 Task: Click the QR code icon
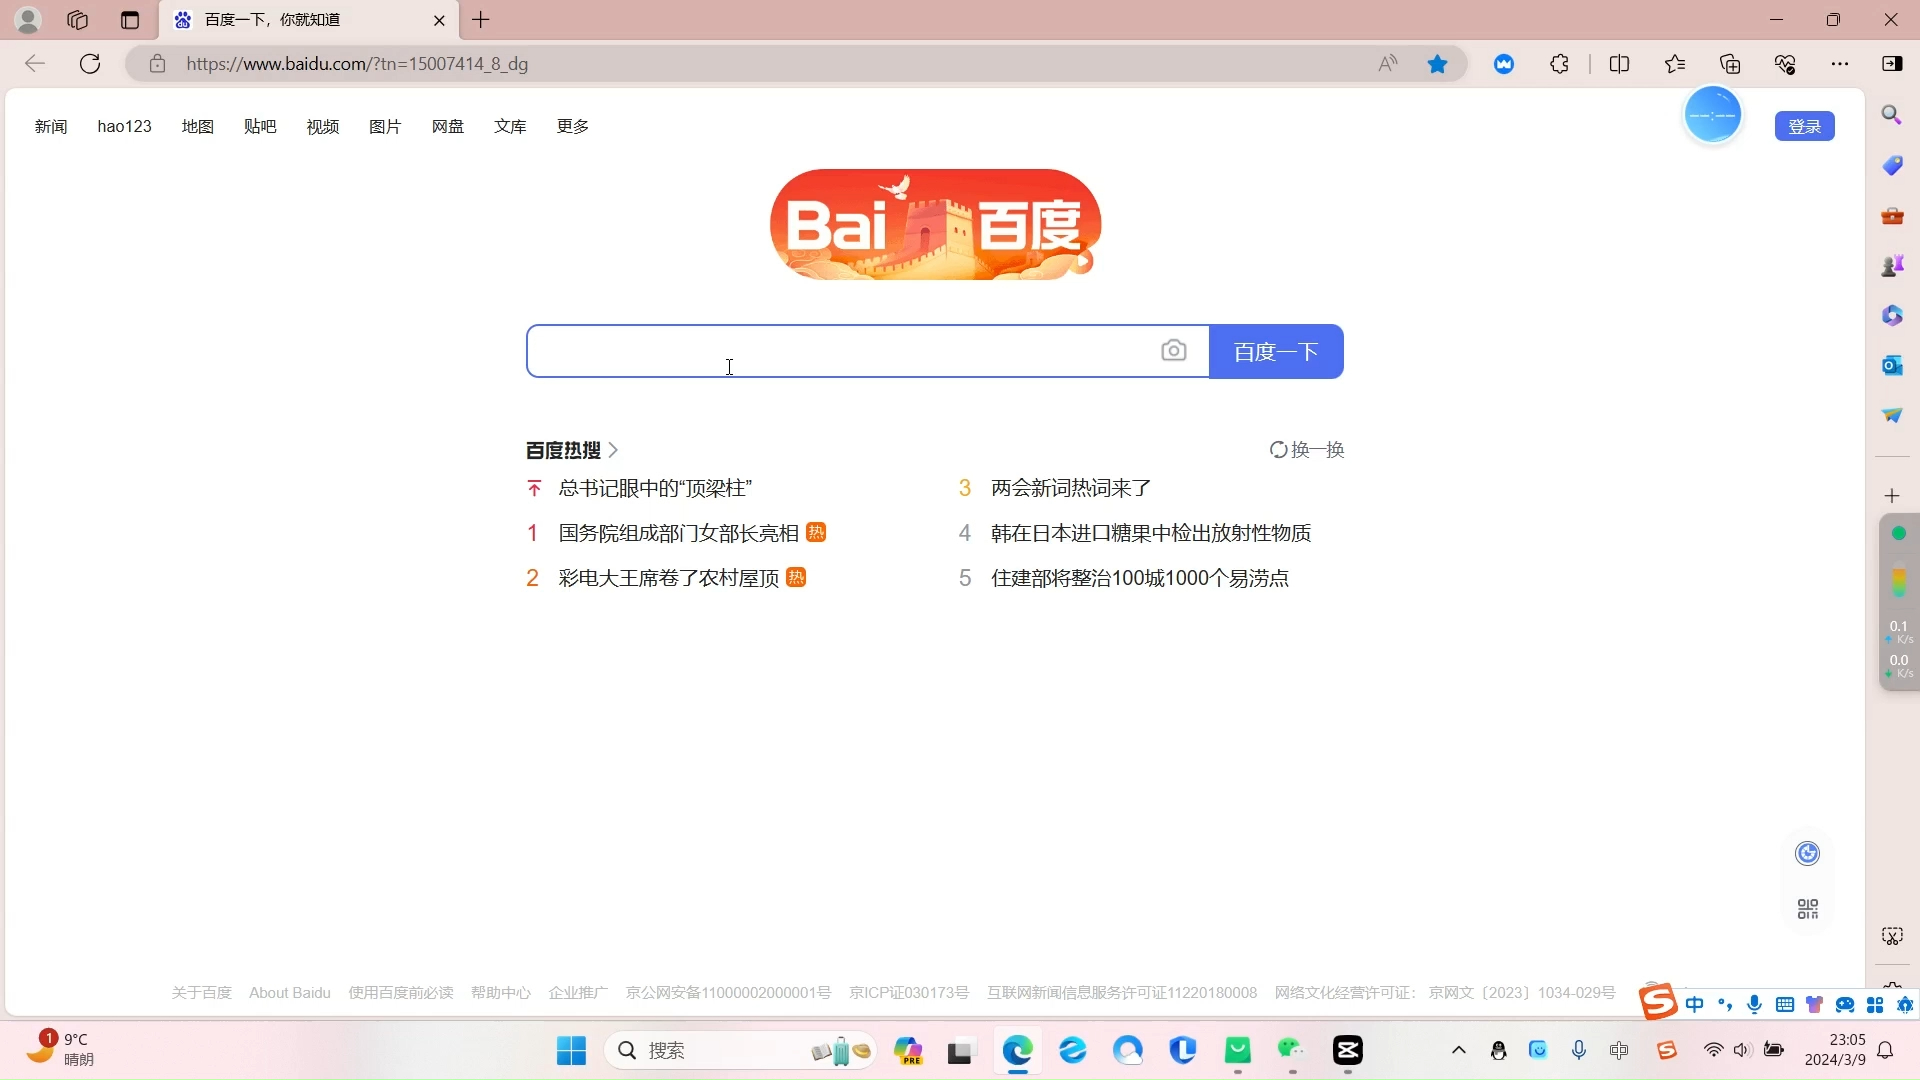pyautogui.click(x=1808, y=909)
